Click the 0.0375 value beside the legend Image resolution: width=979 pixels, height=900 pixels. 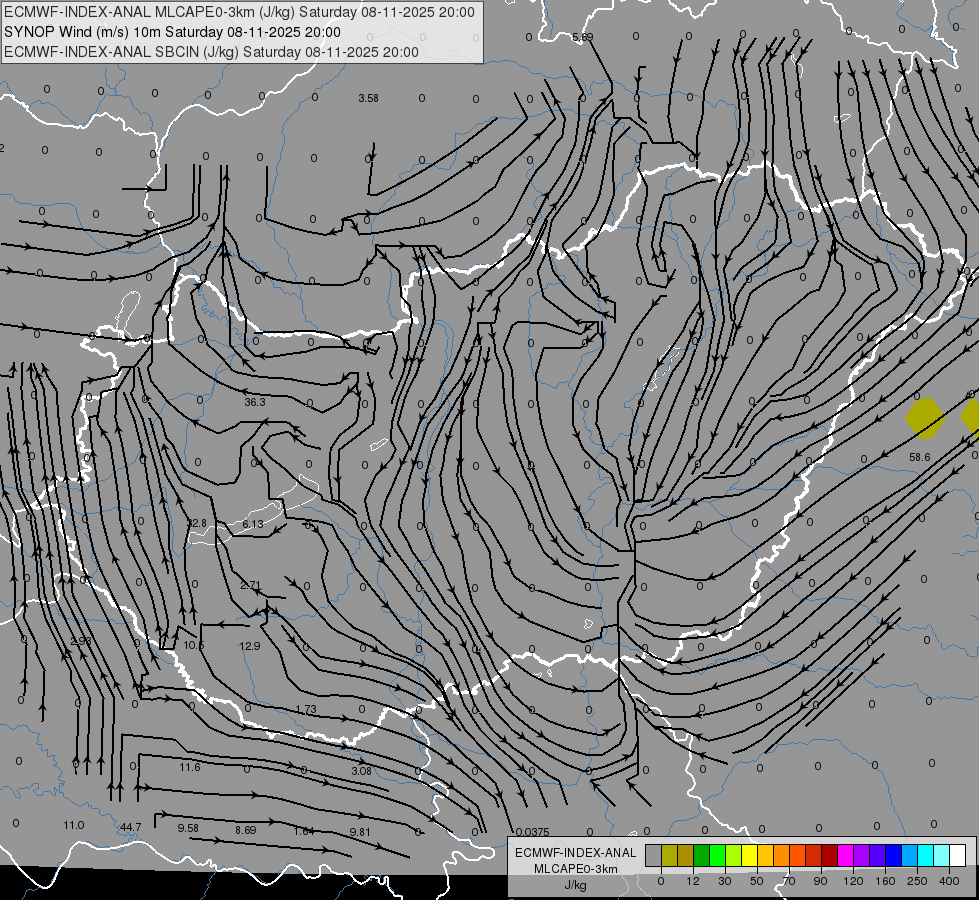coord(533,832)
